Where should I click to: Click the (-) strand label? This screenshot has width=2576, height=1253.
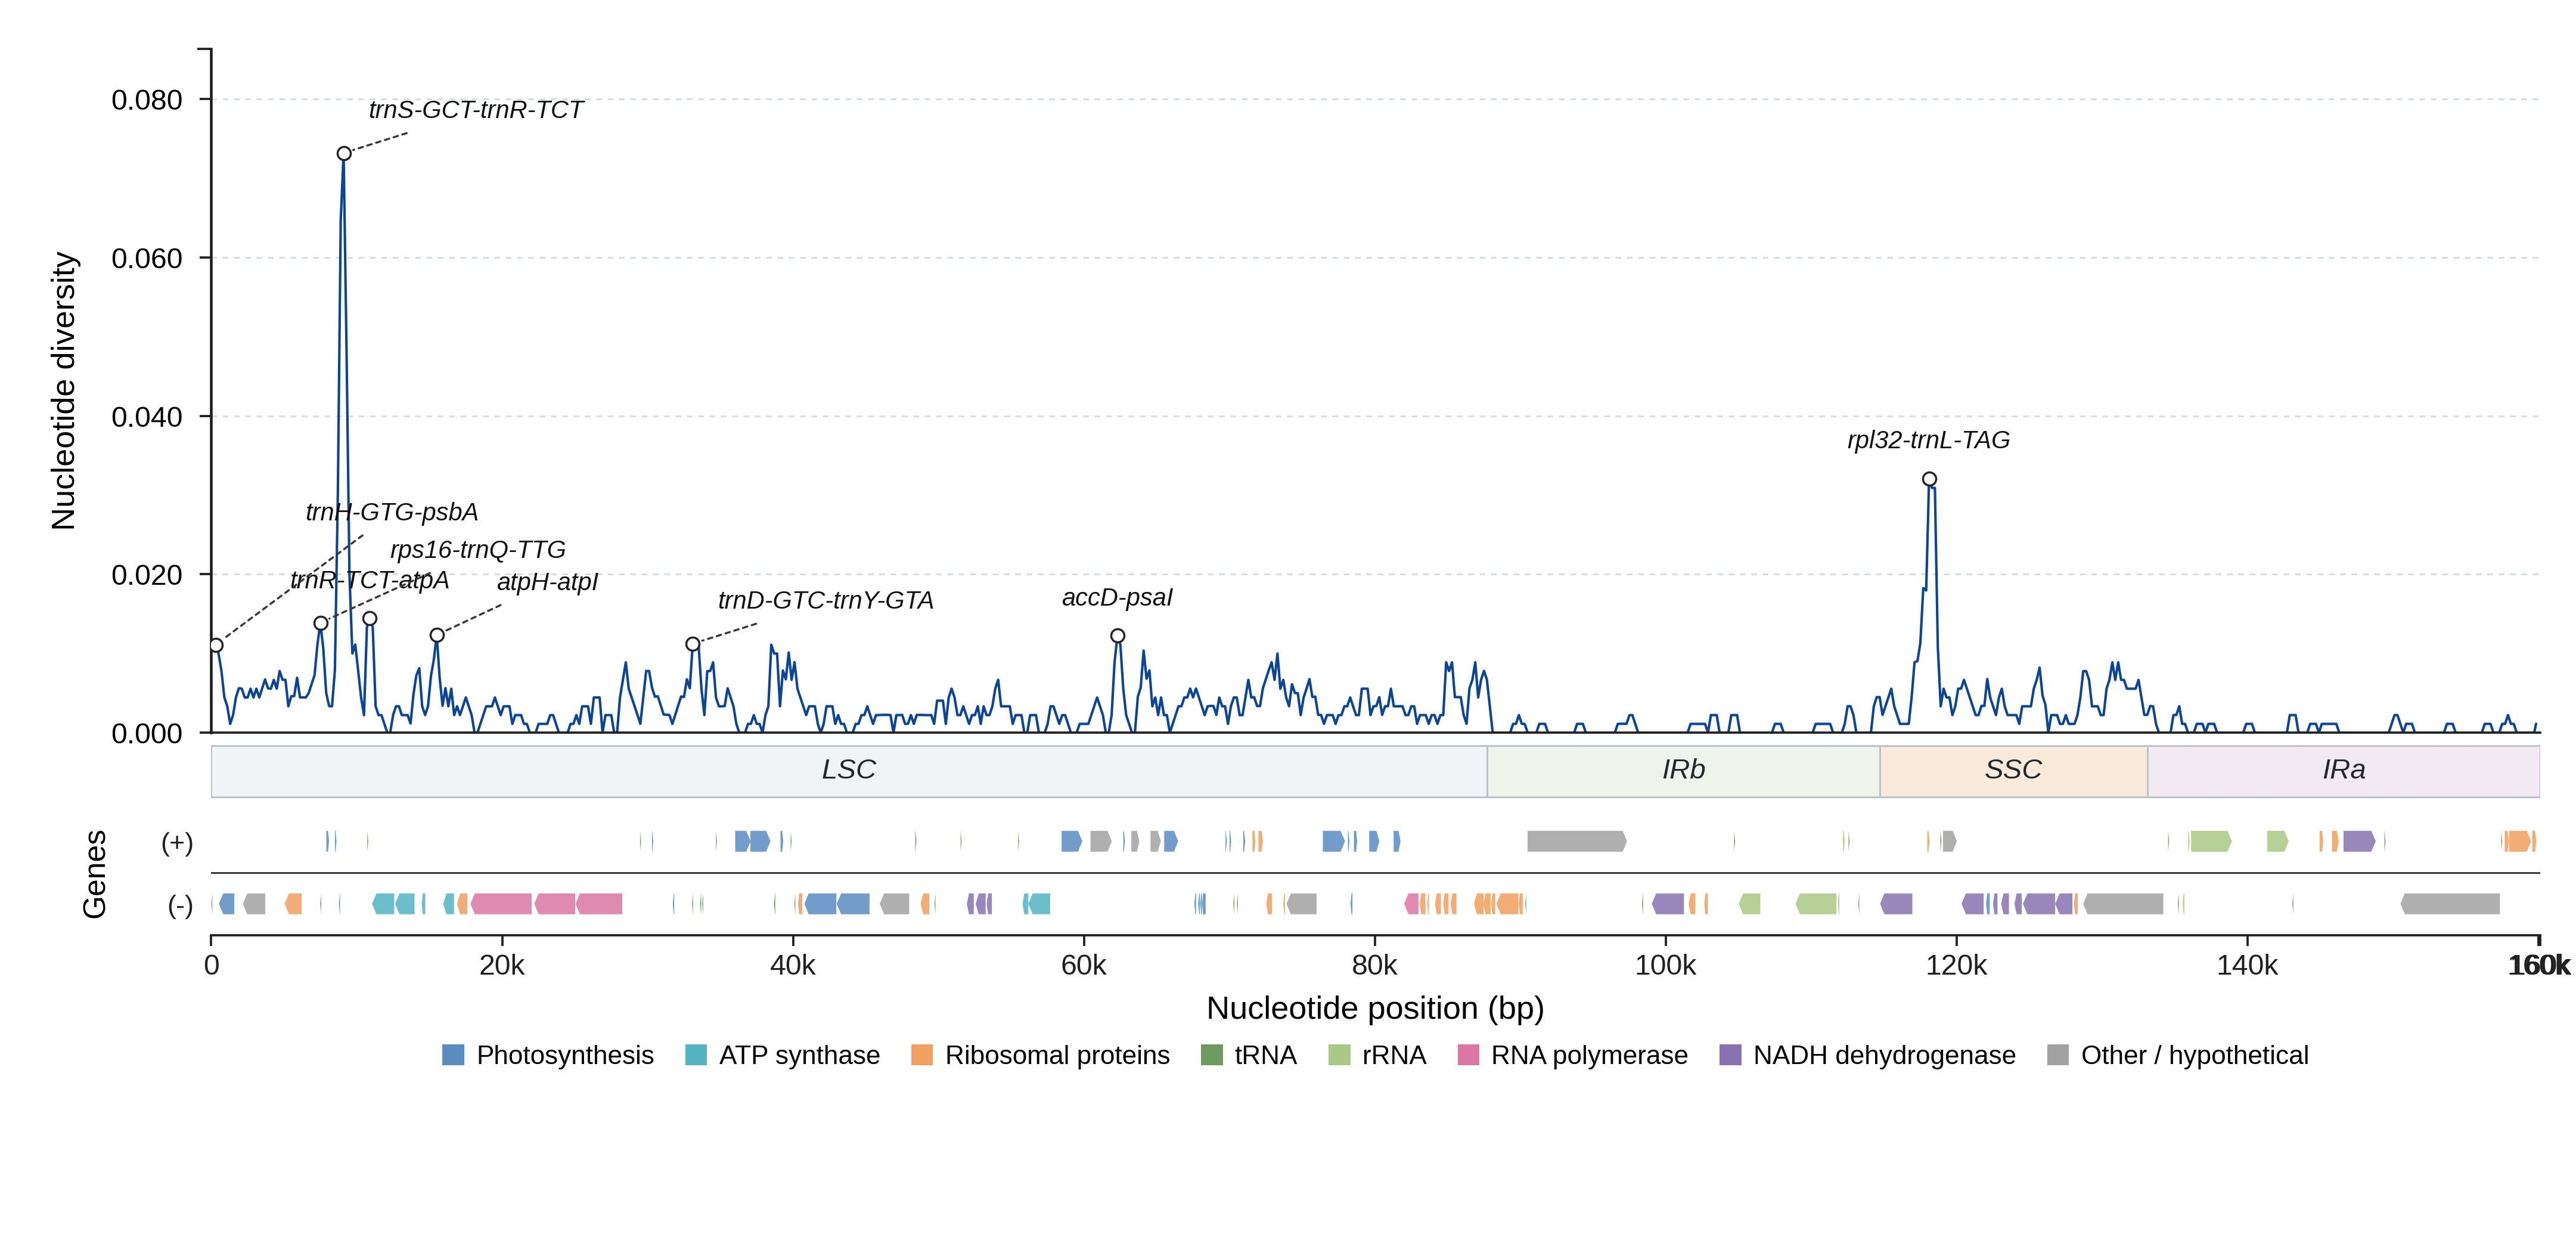click(180, 905)
